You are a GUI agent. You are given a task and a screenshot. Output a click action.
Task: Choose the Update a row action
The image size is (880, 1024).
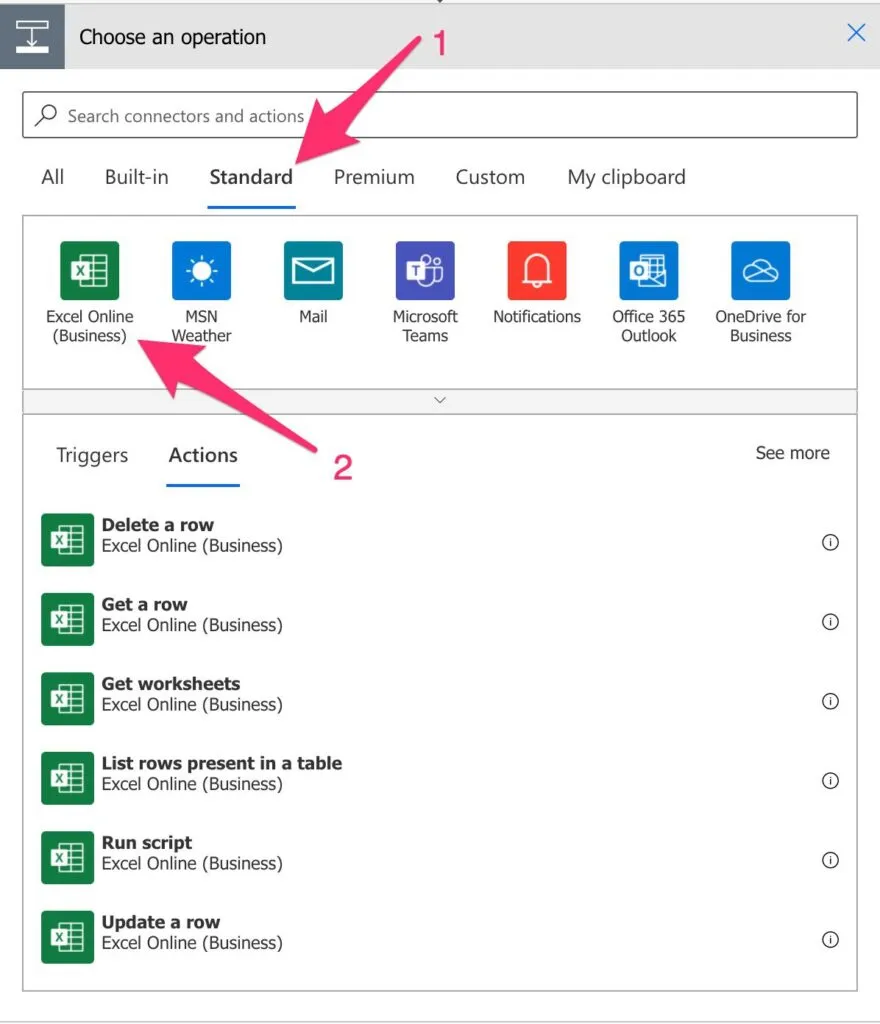point(161,932)
